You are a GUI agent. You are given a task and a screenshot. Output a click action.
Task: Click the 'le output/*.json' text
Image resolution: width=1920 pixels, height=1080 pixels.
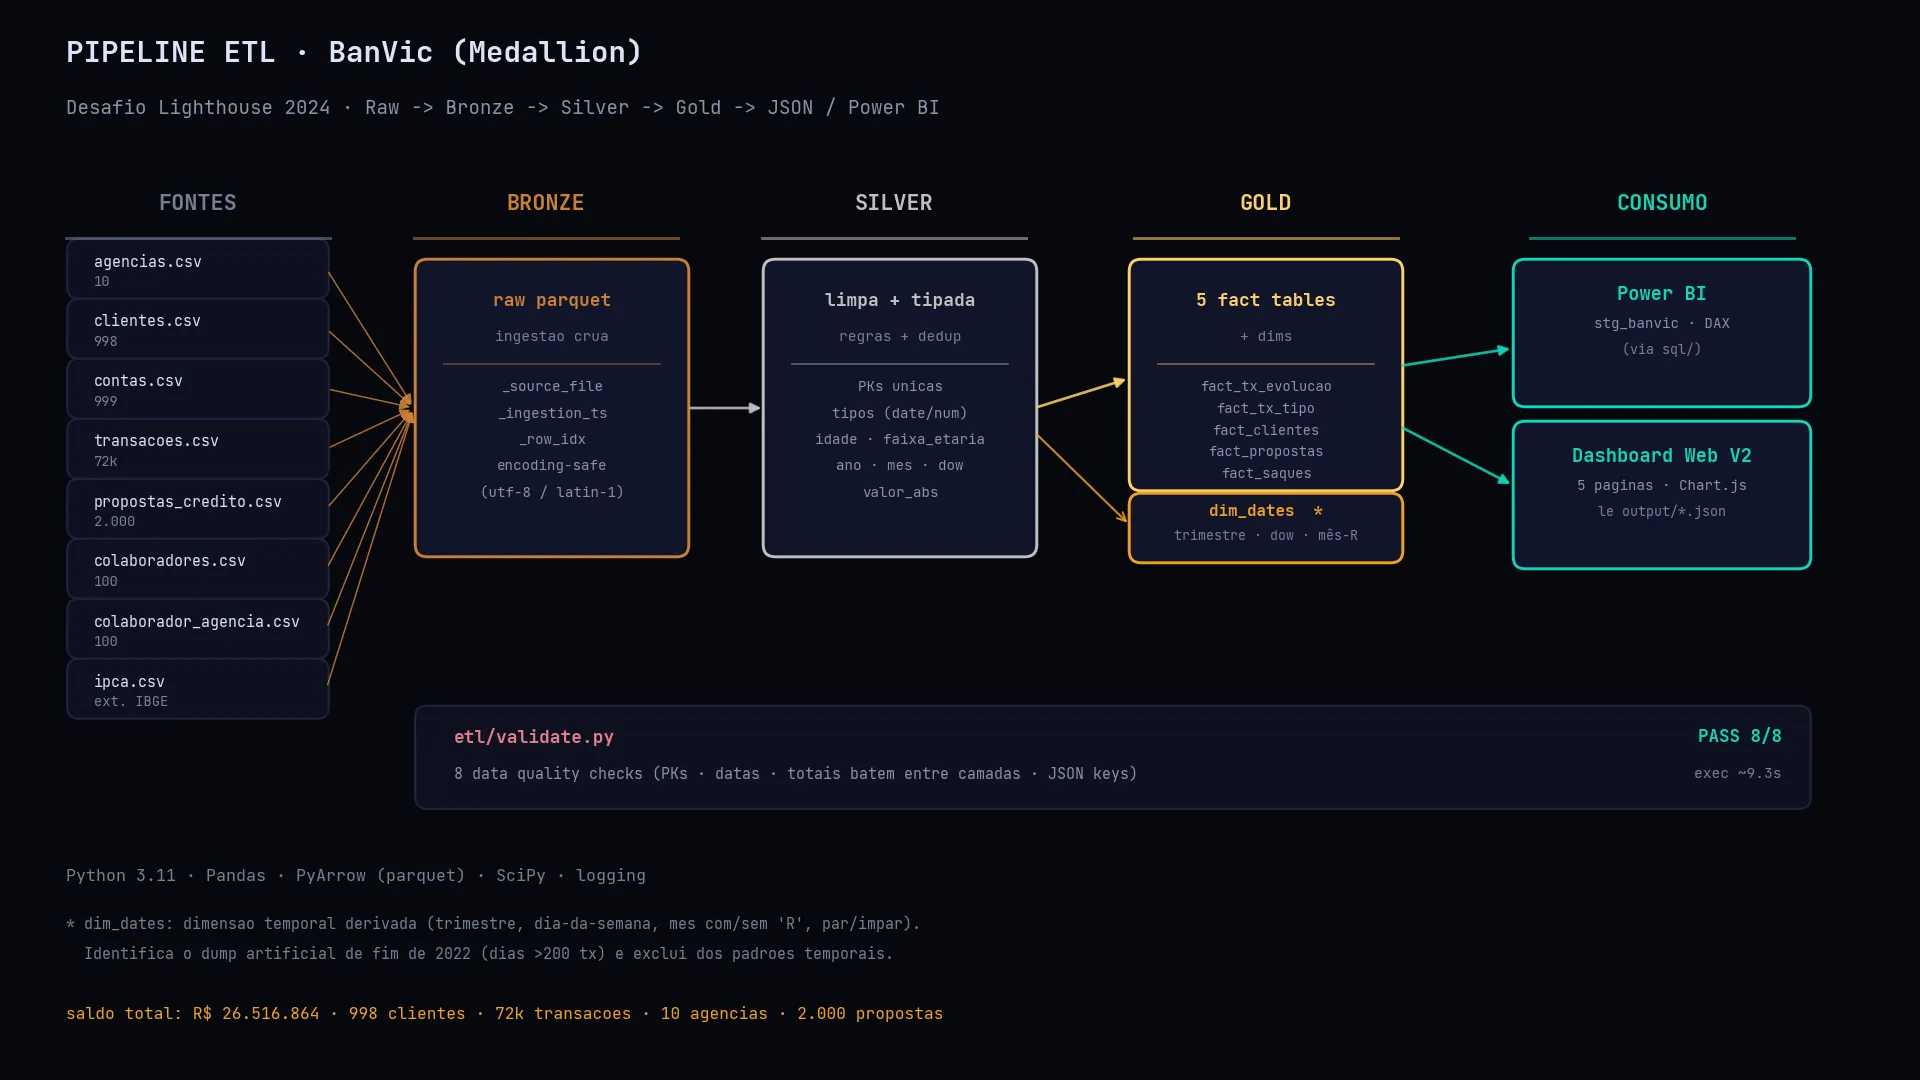[x=1662, y=511]
